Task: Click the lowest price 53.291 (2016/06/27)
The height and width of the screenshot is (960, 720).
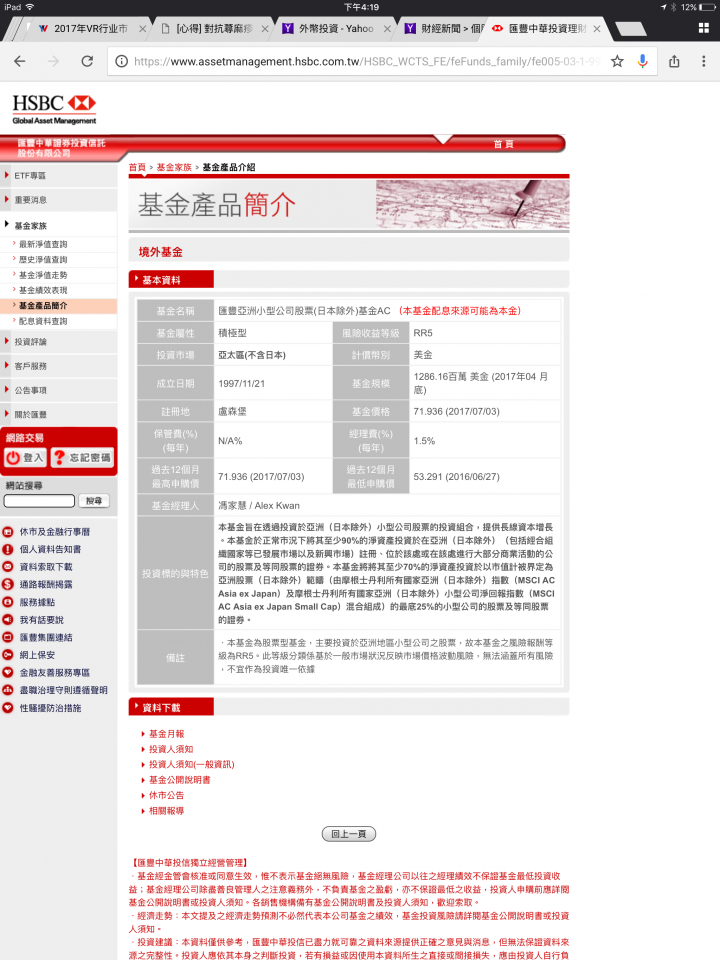Action: 456,477
